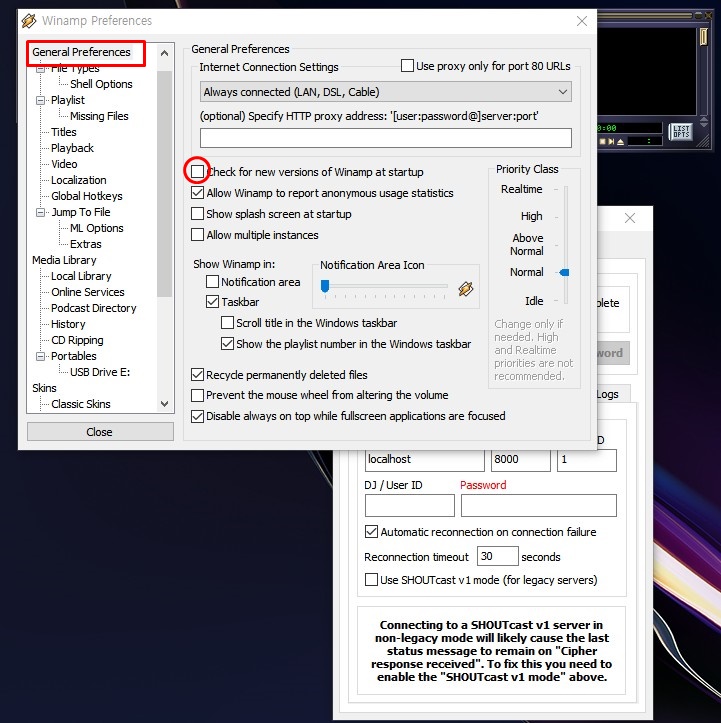721x723 pixels.
Task: Open Podcast Directory preferences
Action: click(94, 308)
